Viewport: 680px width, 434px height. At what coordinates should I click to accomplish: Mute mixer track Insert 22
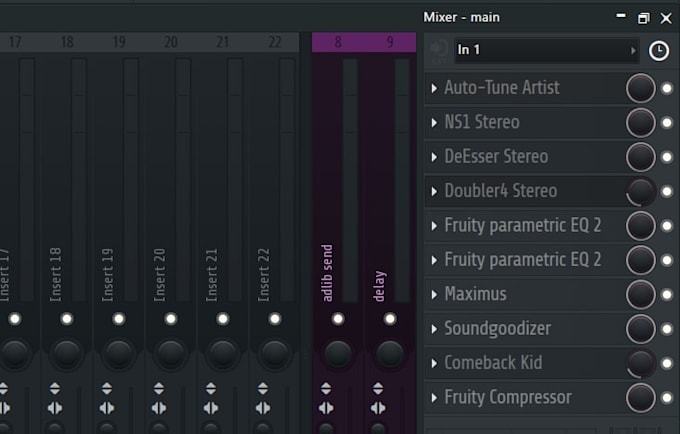pos(275,319)
